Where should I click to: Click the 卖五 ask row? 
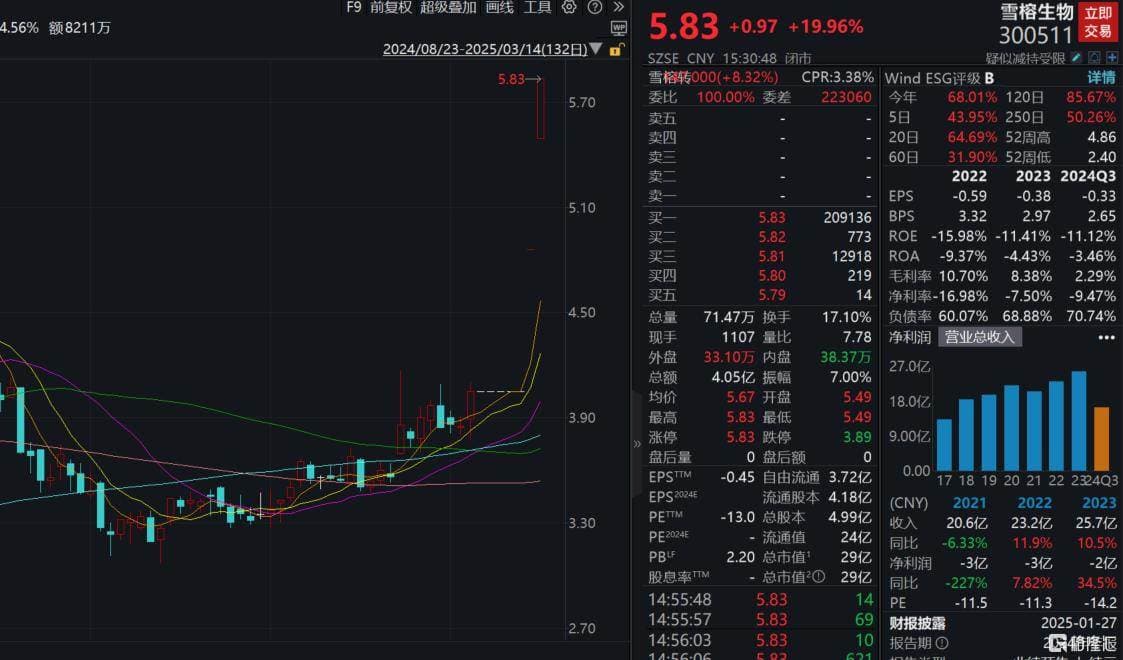[x=760, y=118]
